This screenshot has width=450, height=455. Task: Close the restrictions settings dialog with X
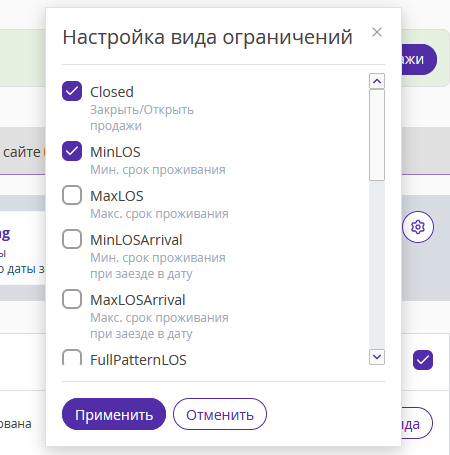point(377,32)
